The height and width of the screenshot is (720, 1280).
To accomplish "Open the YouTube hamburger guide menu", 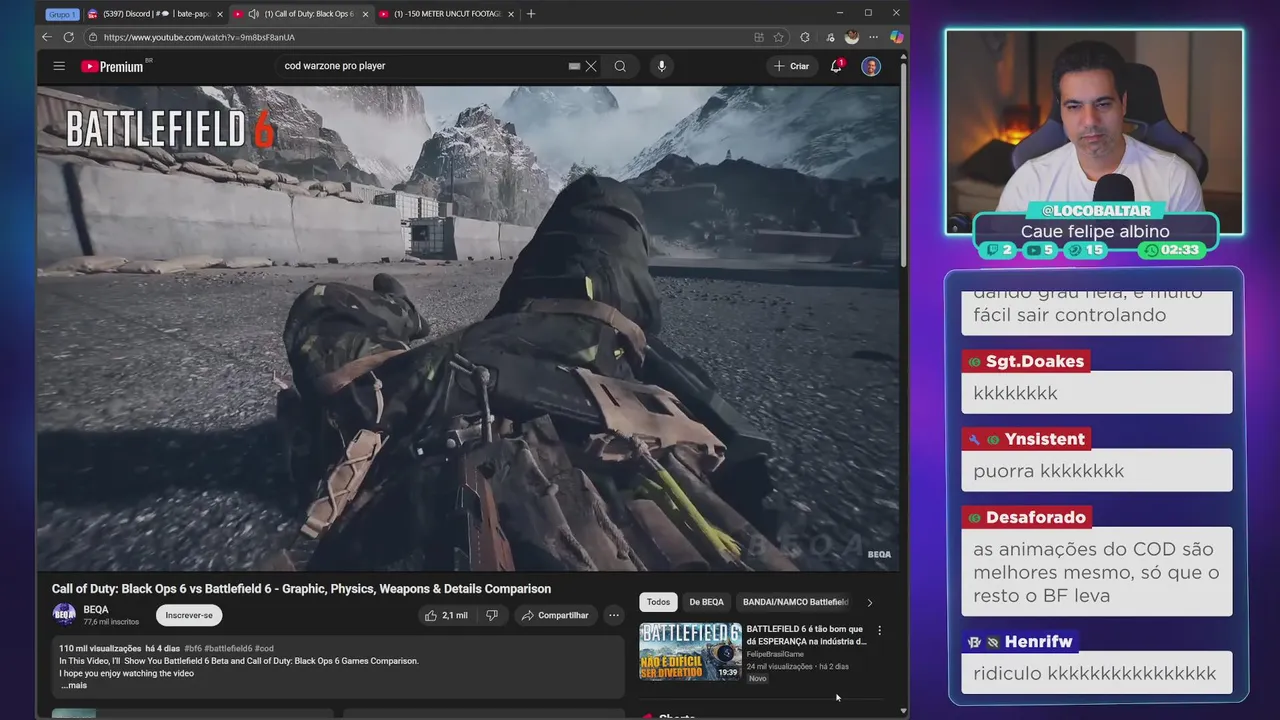I will point(59,66).
